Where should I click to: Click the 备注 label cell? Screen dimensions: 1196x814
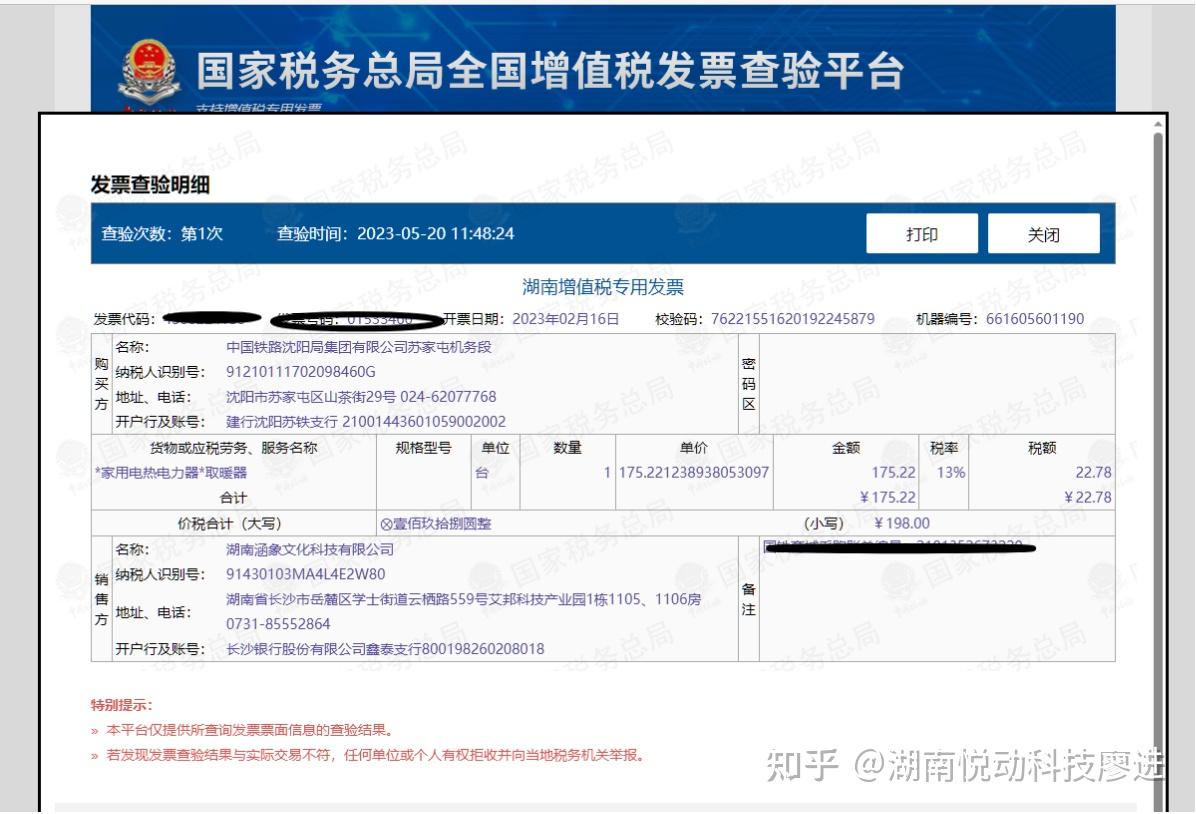[x=748, y=599]
